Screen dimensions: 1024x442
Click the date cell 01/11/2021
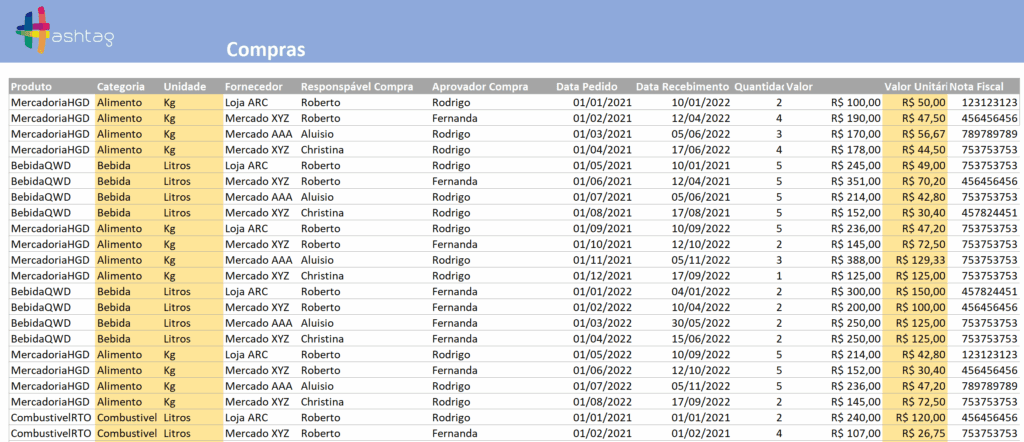602,260
